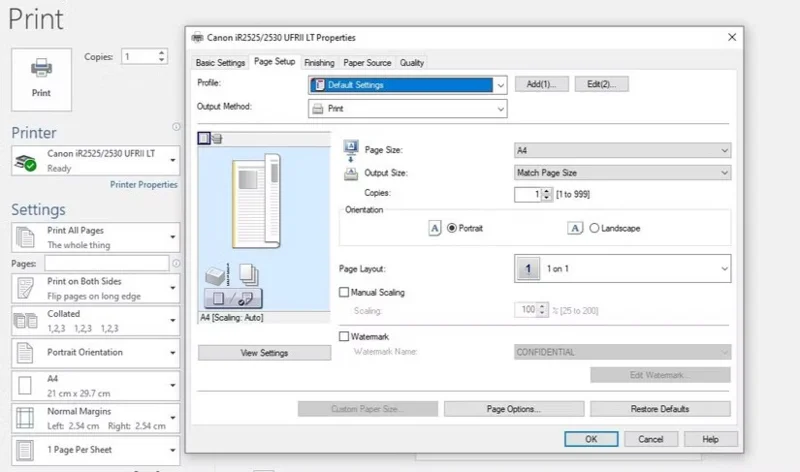Click the Copies field in Word Print pane
The image size is (800, 472).
[x=139, y=57]
